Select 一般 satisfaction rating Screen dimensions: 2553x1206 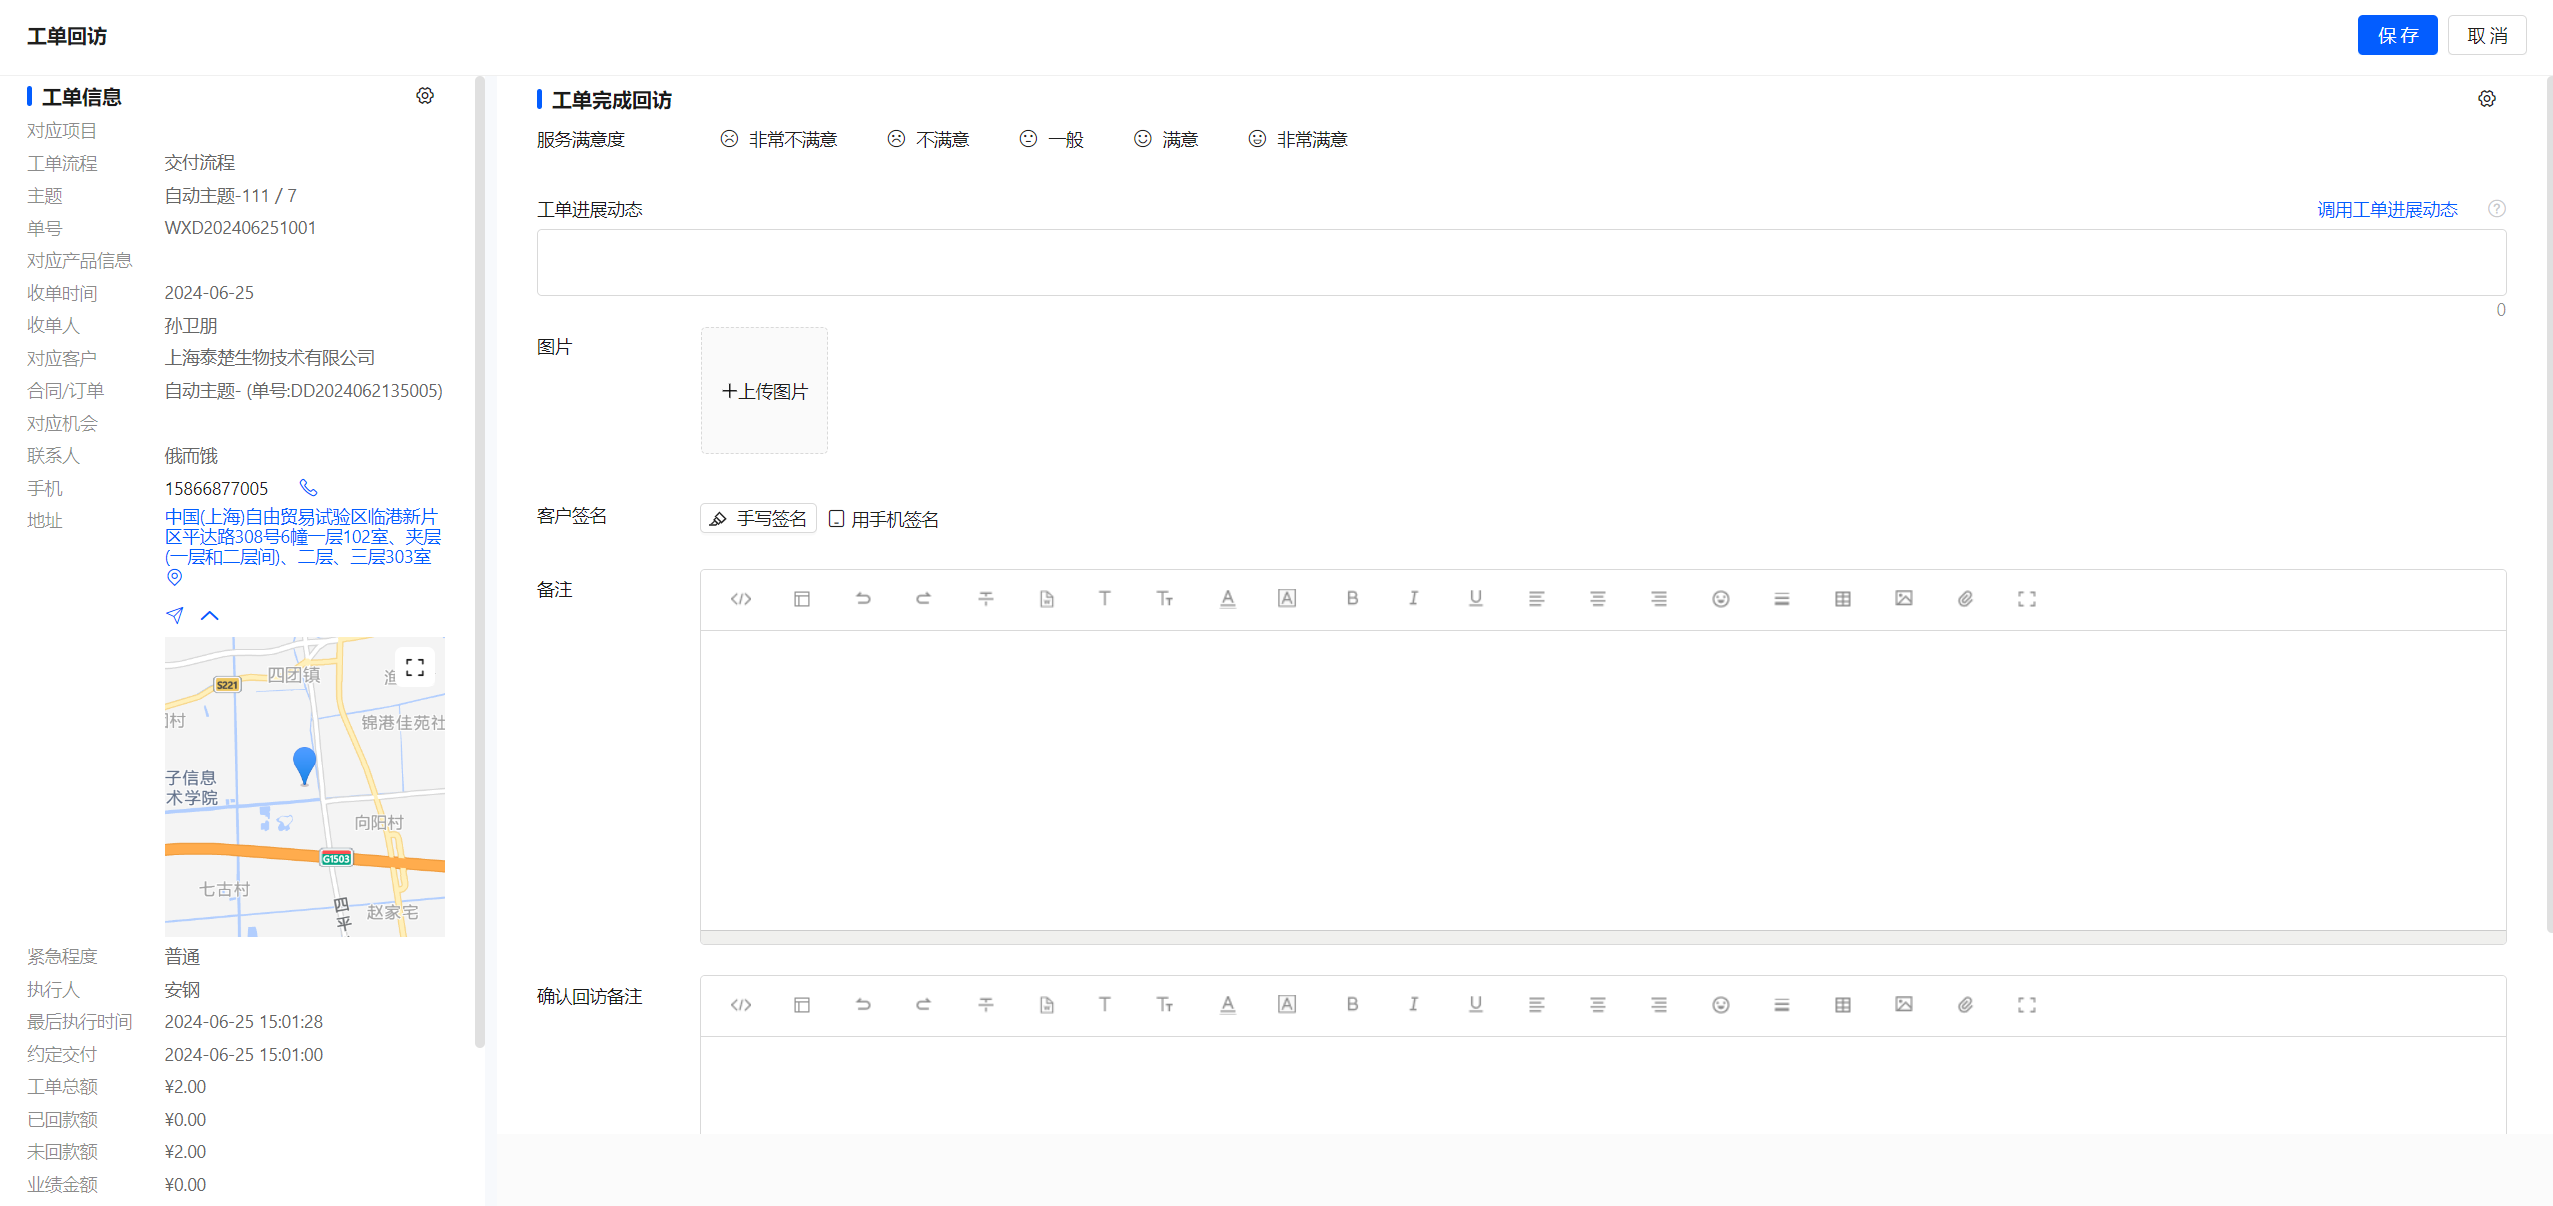[x=1051, y=139]
